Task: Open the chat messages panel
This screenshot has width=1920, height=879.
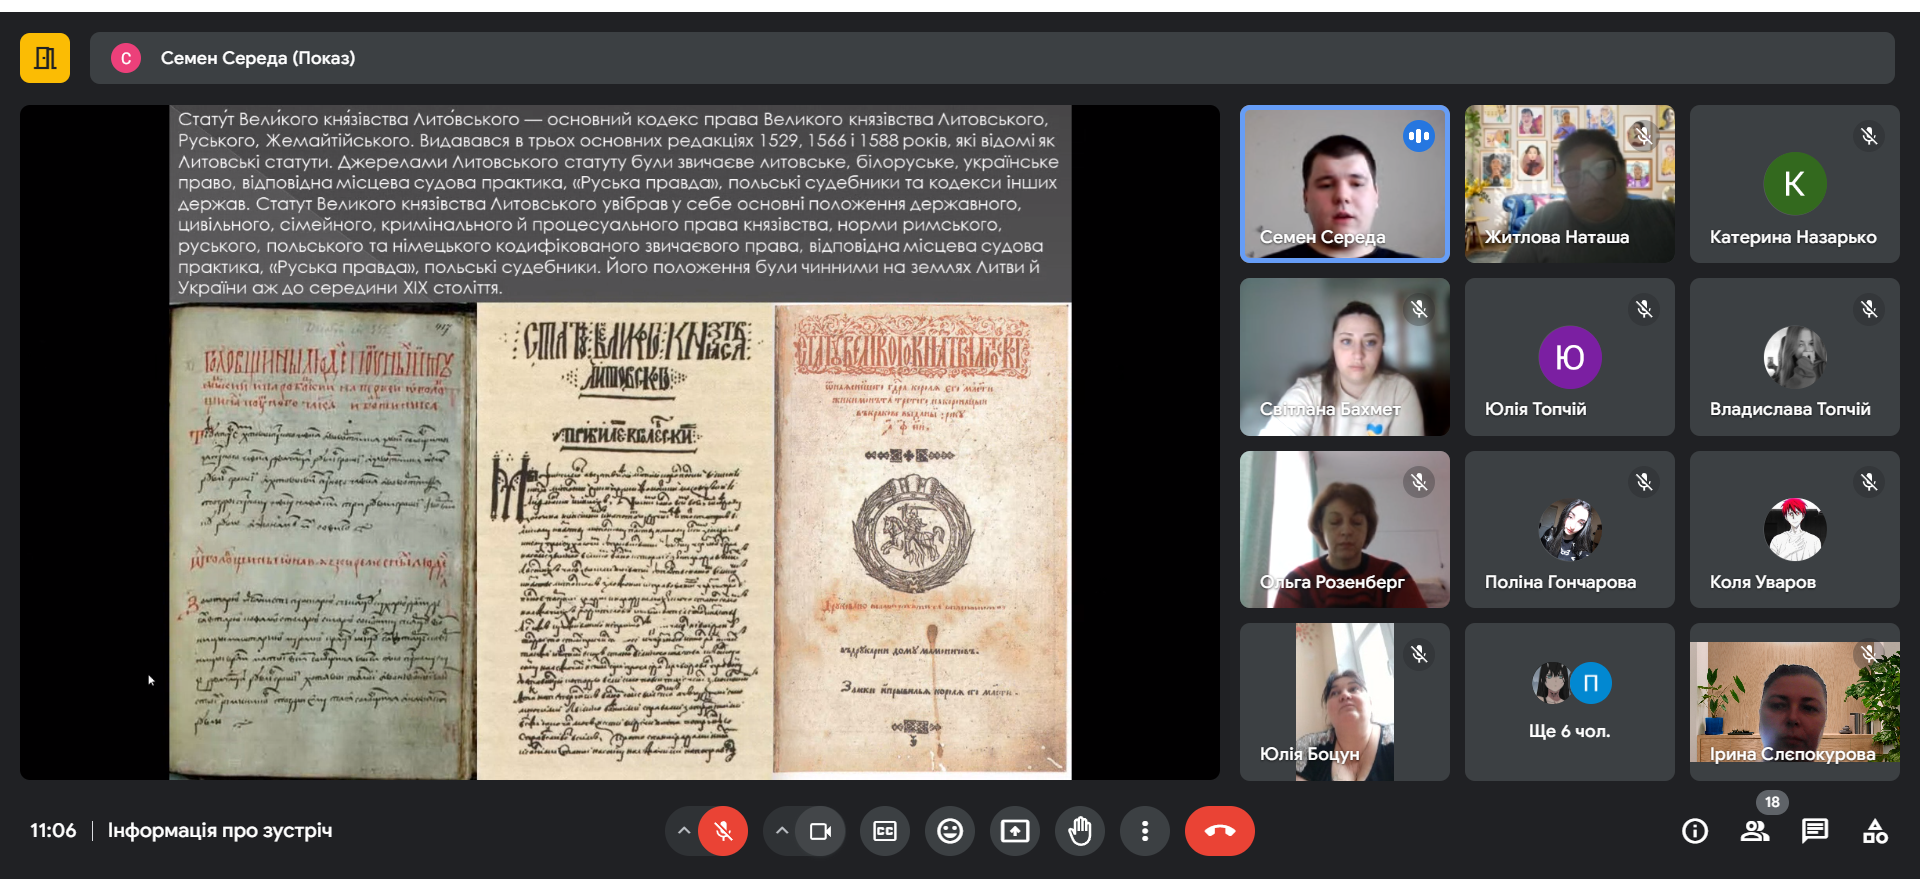Action: click(1814, 831)
